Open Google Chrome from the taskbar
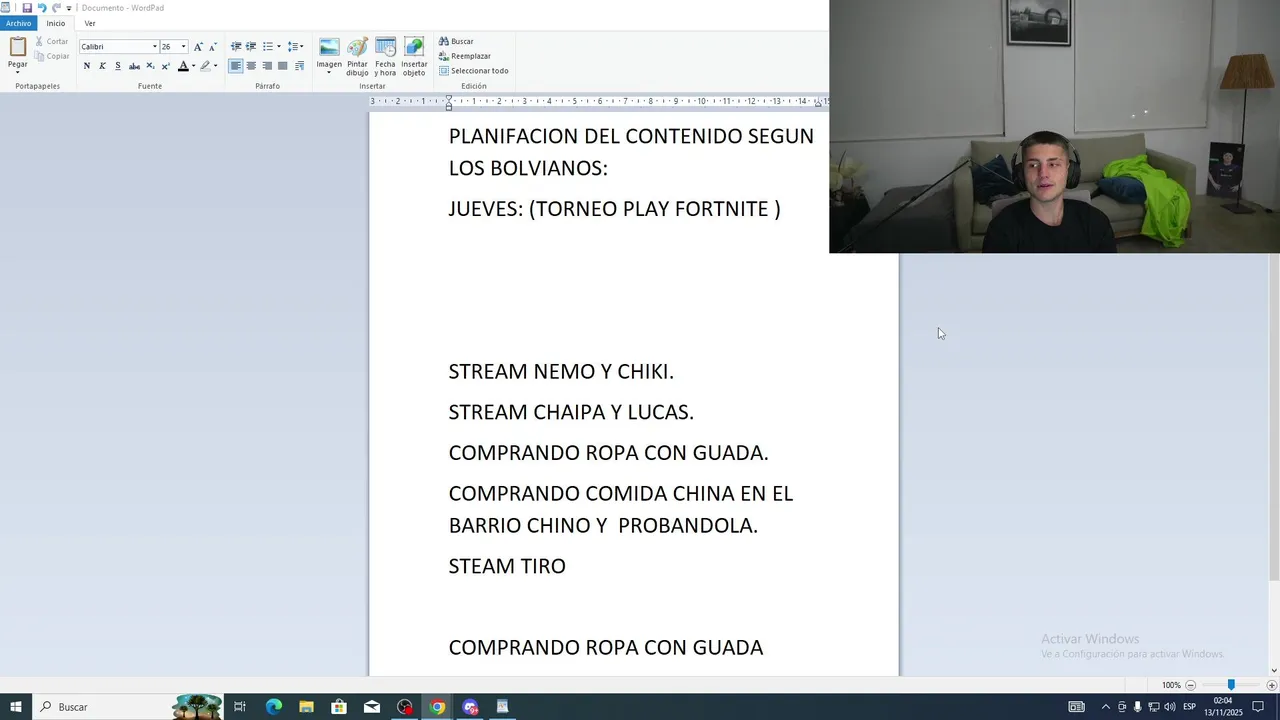Screen dimensions: 1280x720 point(437,707)
